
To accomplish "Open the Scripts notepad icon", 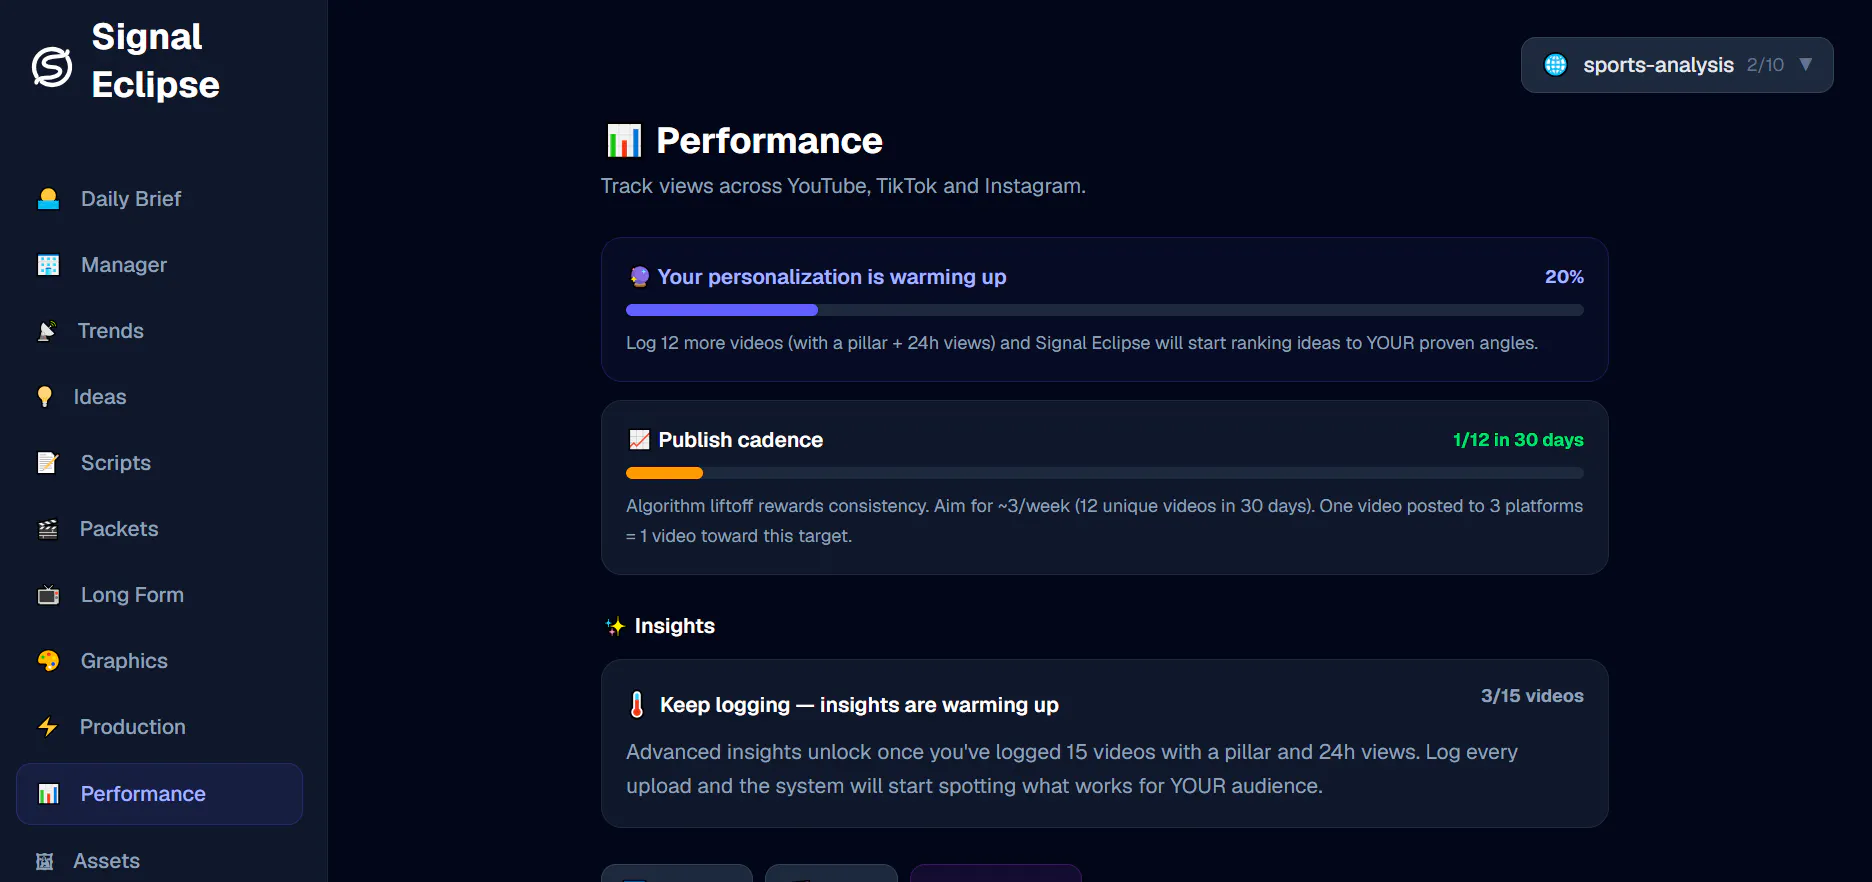I will (x=48, y=463).
